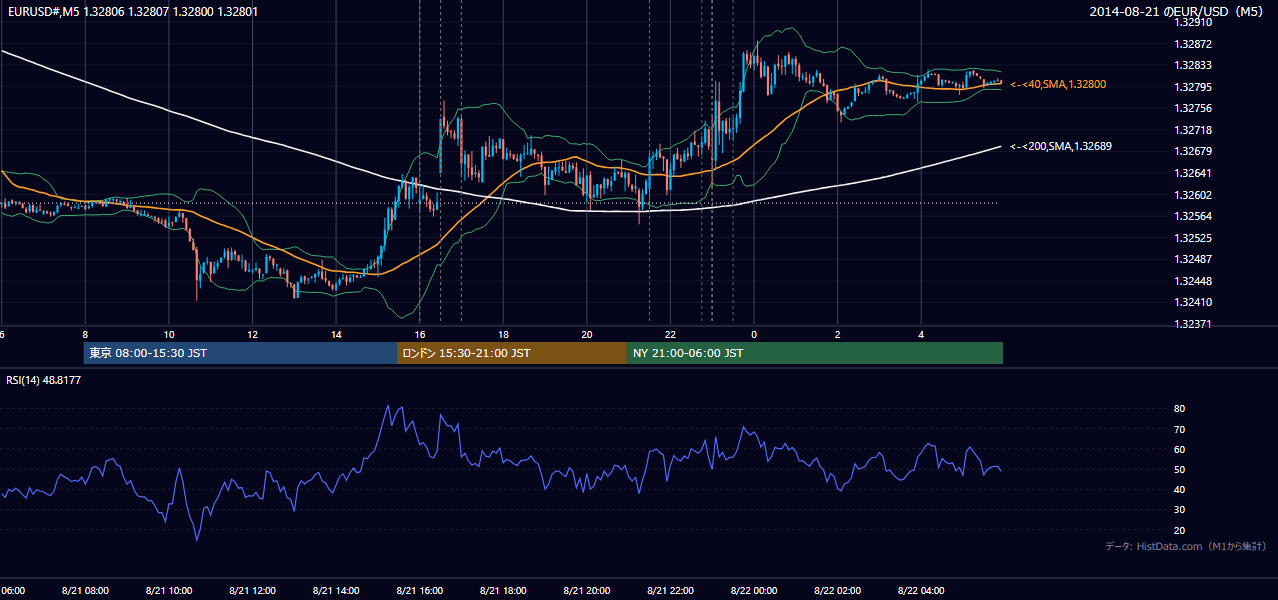The image size is (1278, 600).
Task: Click hour tick 2 under price chart
Action: point(838,334)
